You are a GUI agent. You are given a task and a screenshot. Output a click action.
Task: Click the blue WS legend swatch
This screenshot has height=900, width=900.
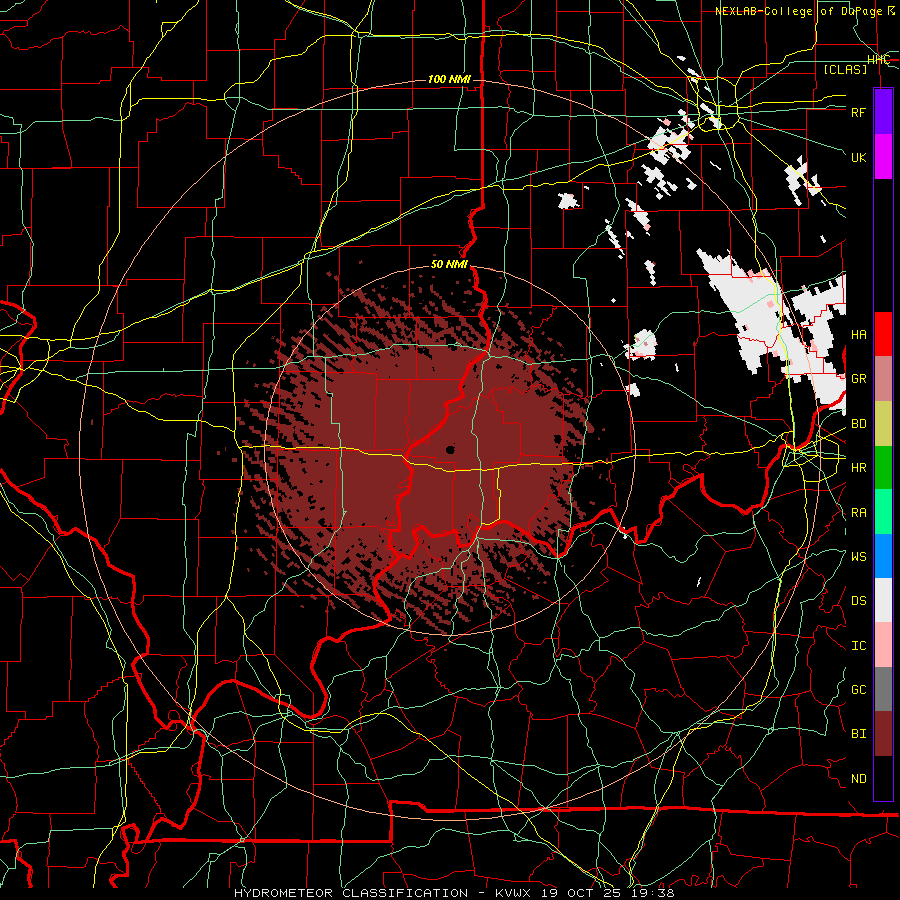click(883, 556)
